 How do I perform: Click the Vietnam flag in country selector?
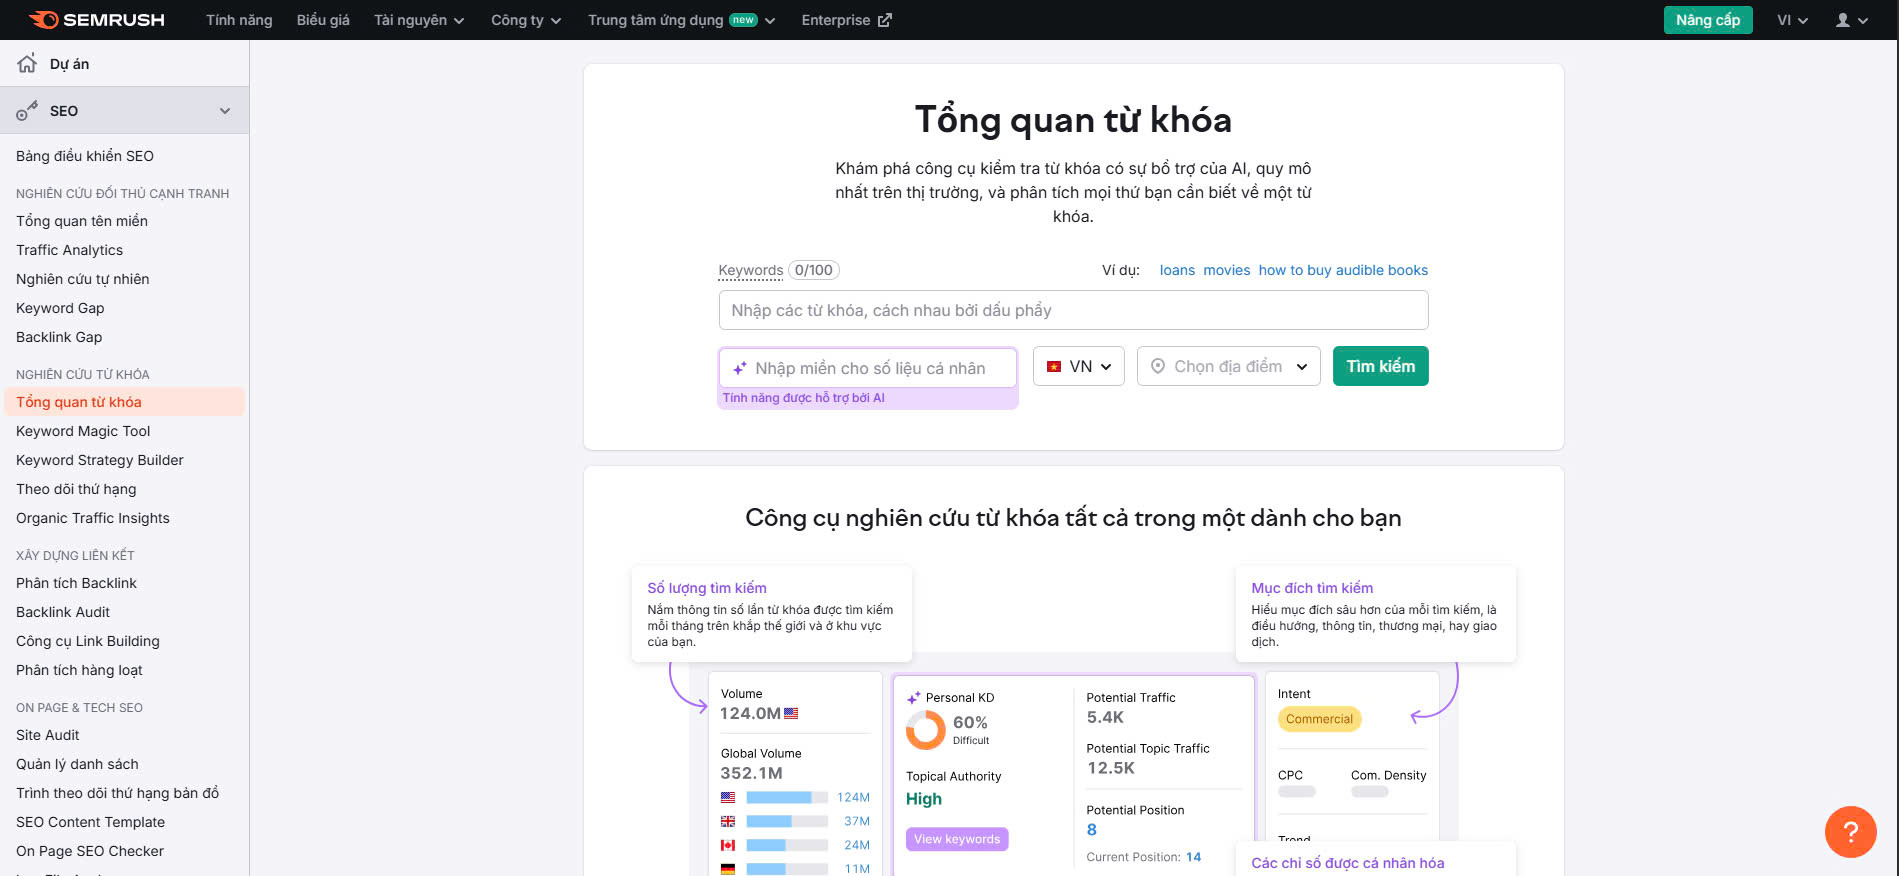click(1054, 367)
